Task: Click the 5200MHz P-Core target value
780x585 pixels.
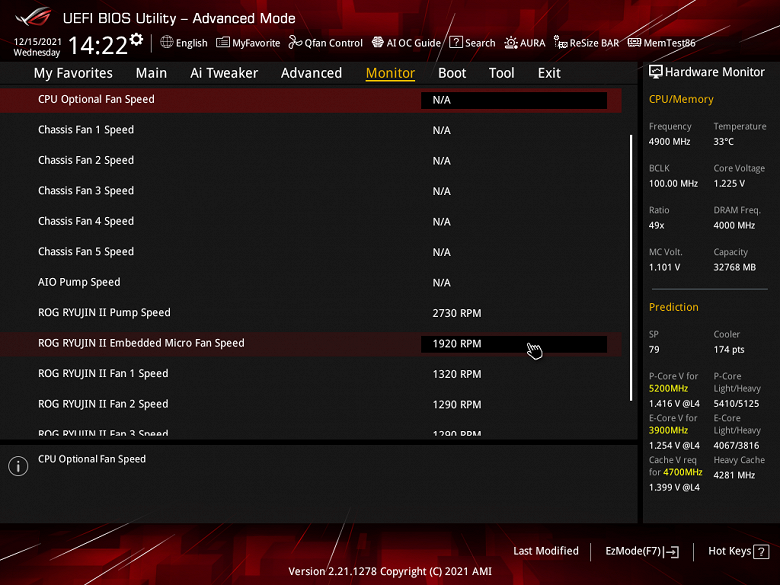Action: pos(669,389)
